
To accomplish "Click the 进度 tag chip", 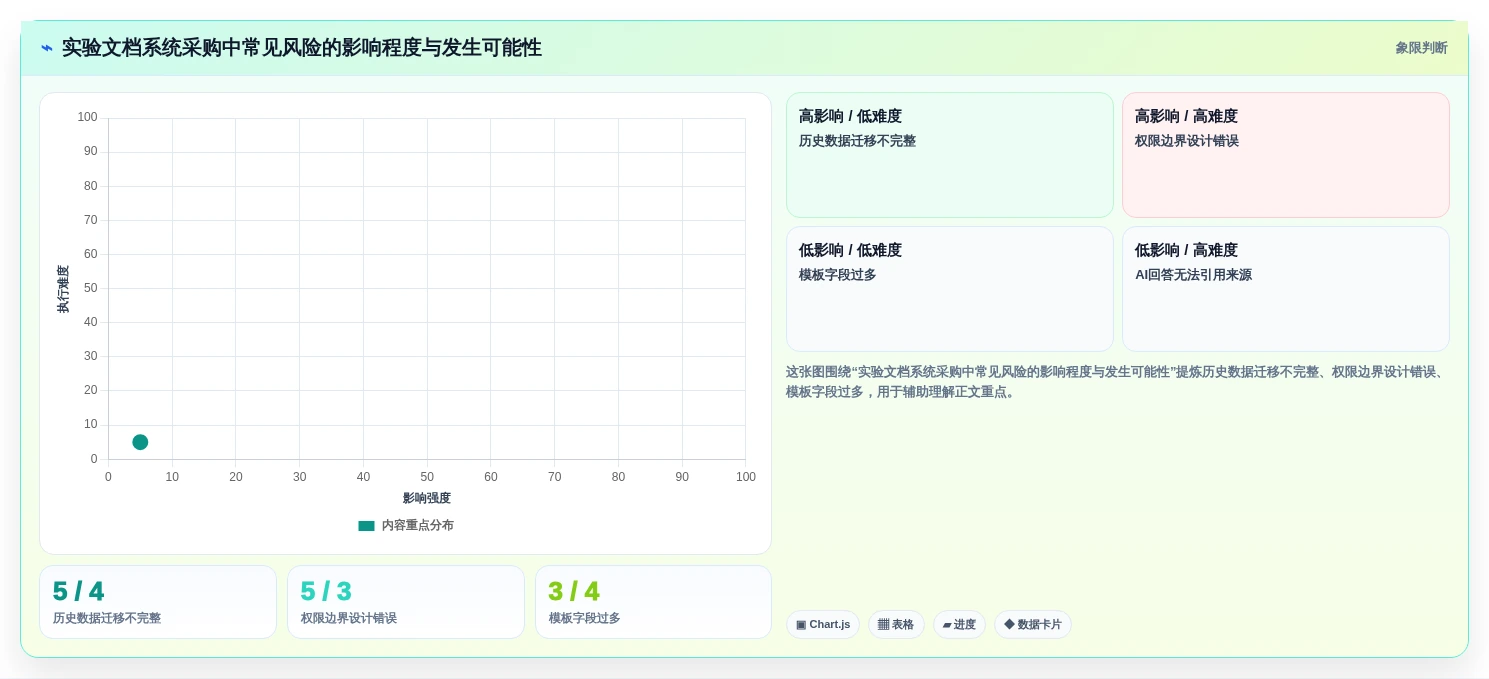I will (959, 625).
